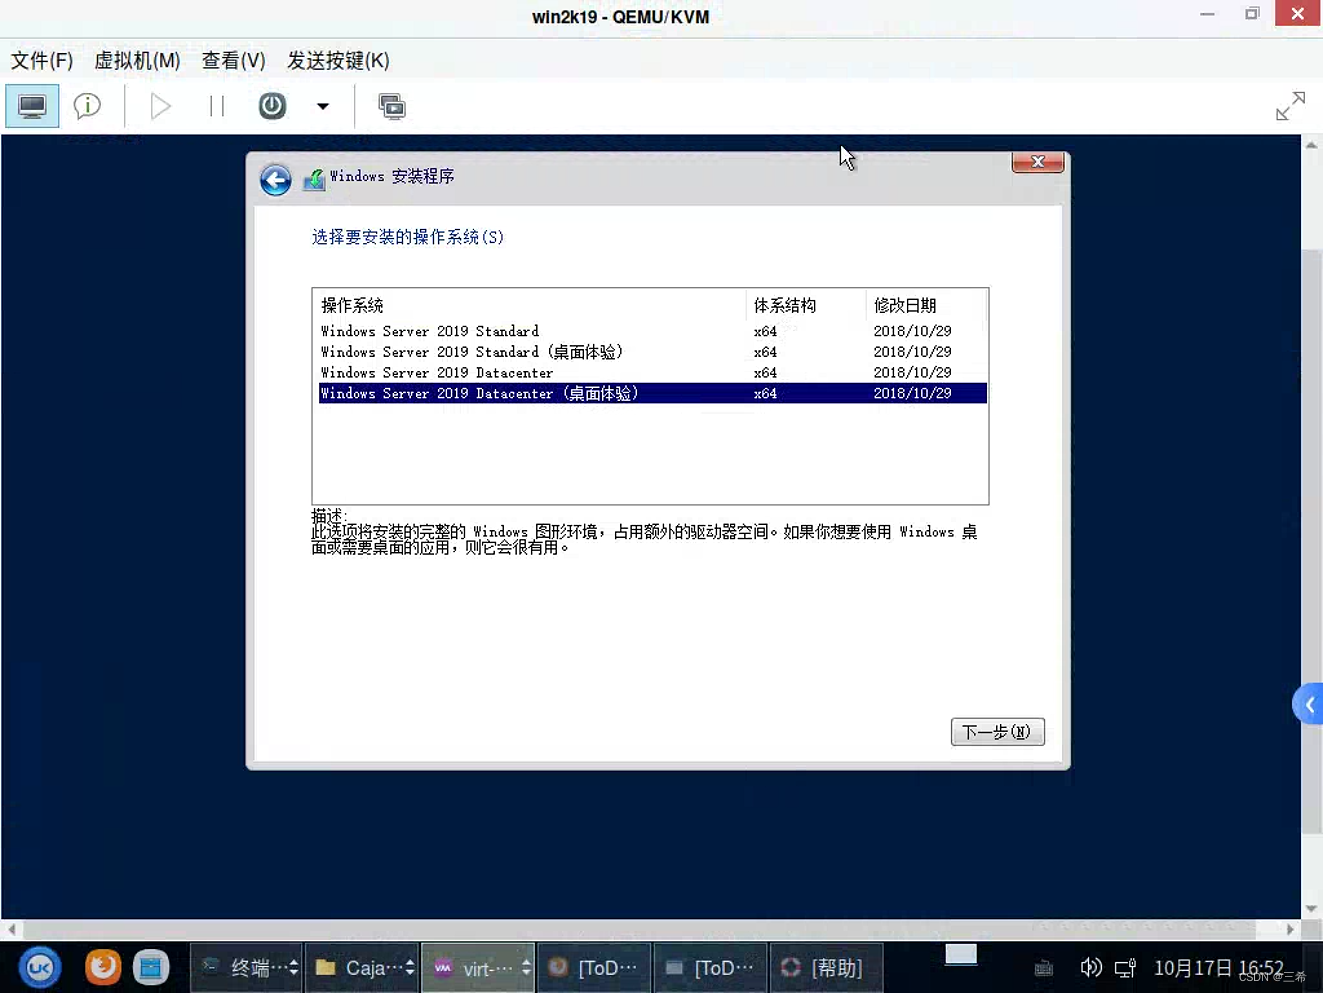Close the Windows setup dialog
This screenshot has width=1323, height=993.
pos(1037,162)
